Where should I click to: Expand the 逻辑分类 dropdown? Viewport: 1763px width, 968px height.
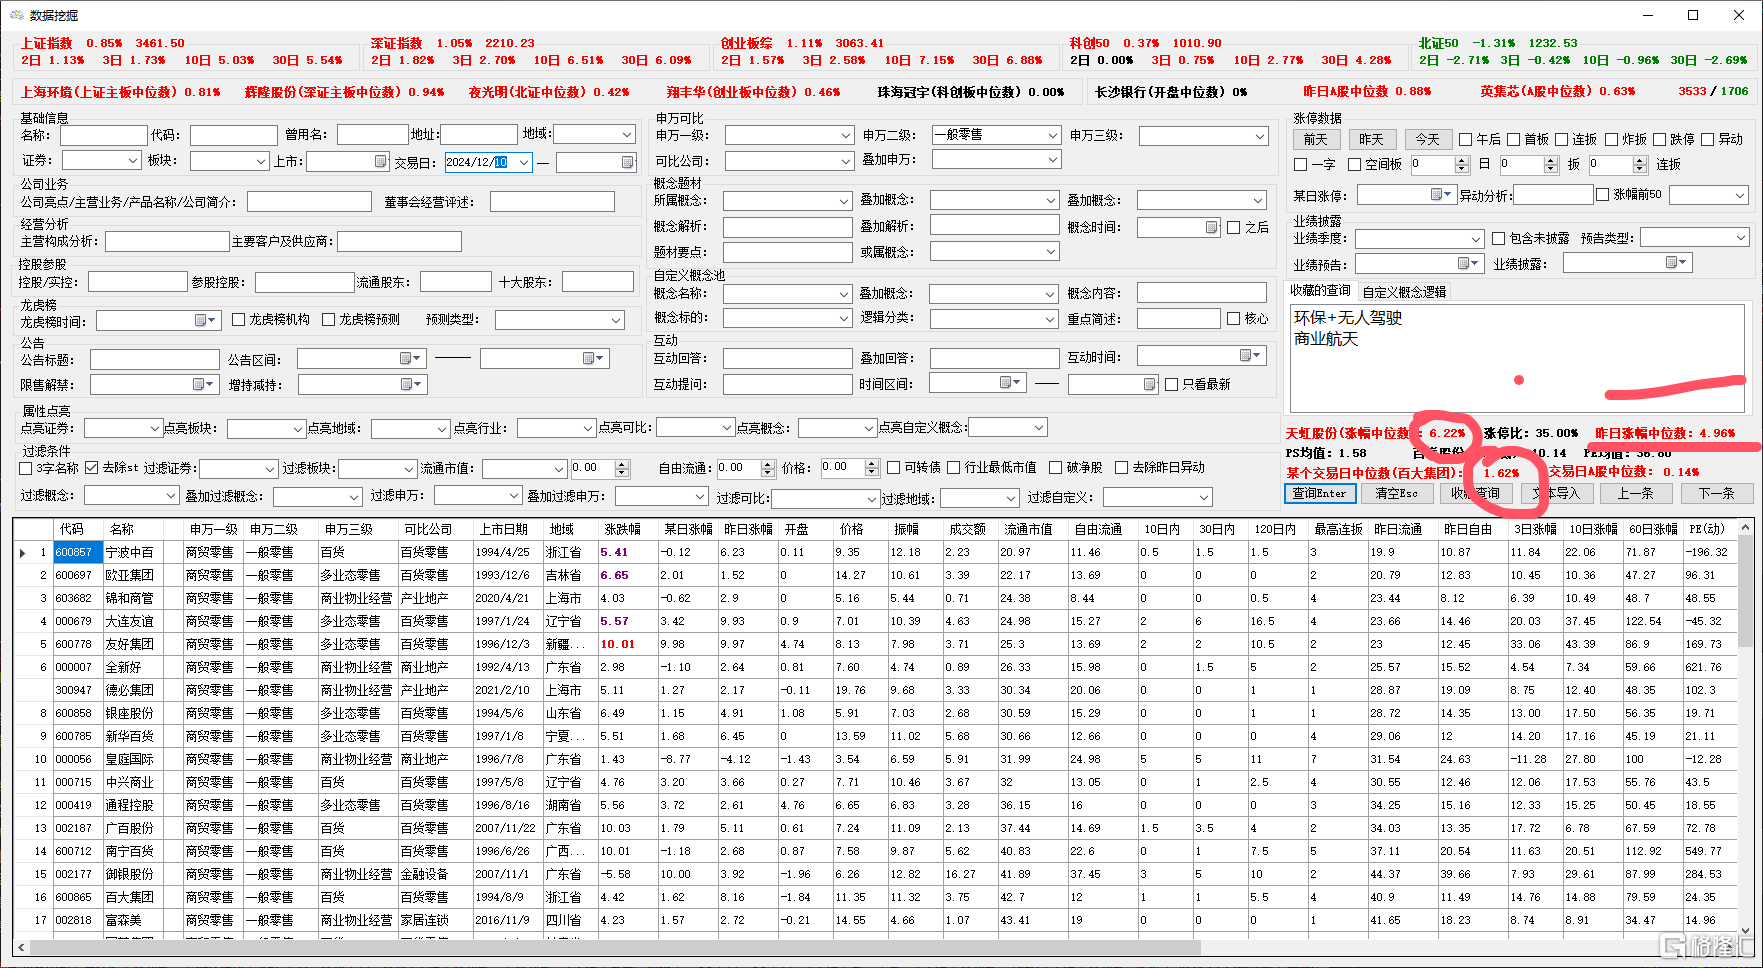[x=1050, y=319]
